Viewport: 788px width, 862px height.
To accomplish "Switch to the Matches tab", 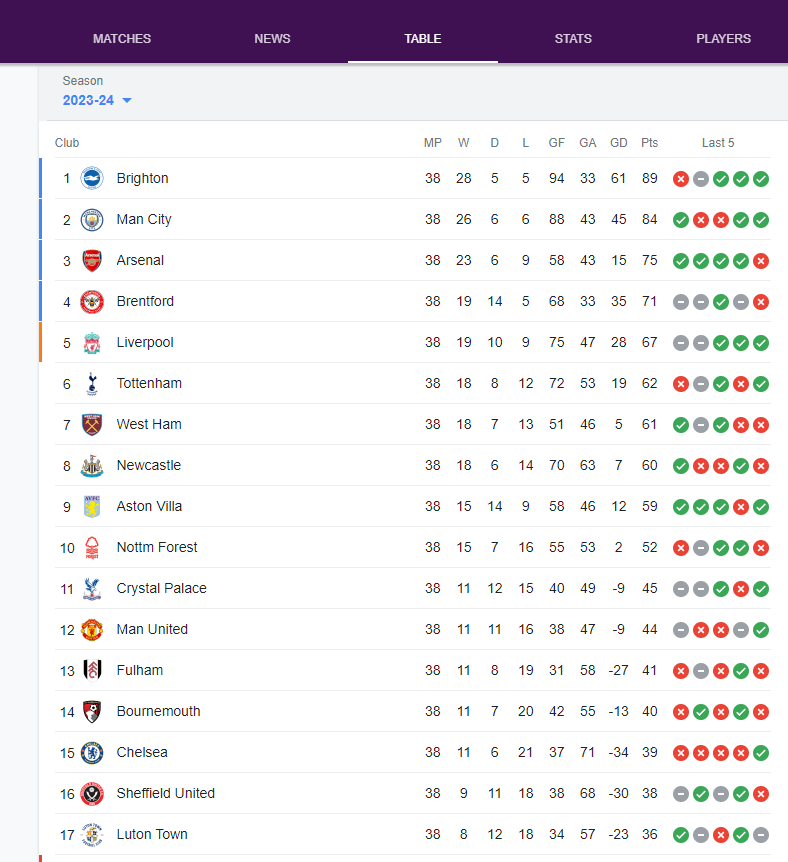I will point(122,38).
